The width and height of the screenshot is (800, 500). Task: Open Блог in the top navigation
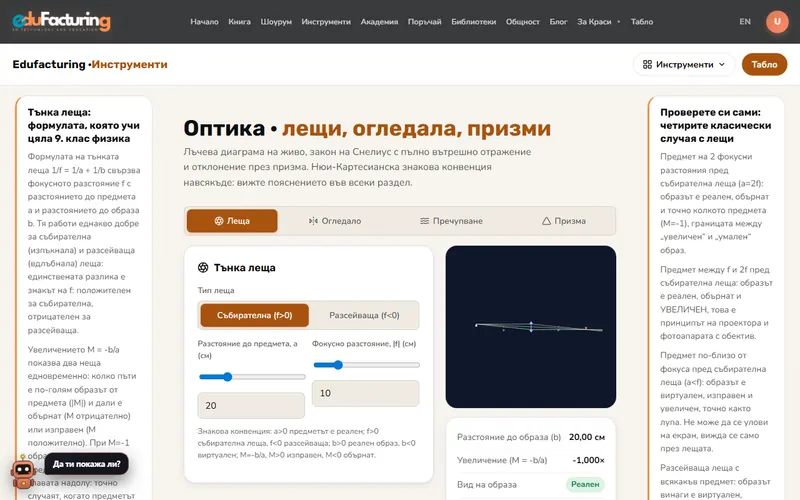point(558,21)
